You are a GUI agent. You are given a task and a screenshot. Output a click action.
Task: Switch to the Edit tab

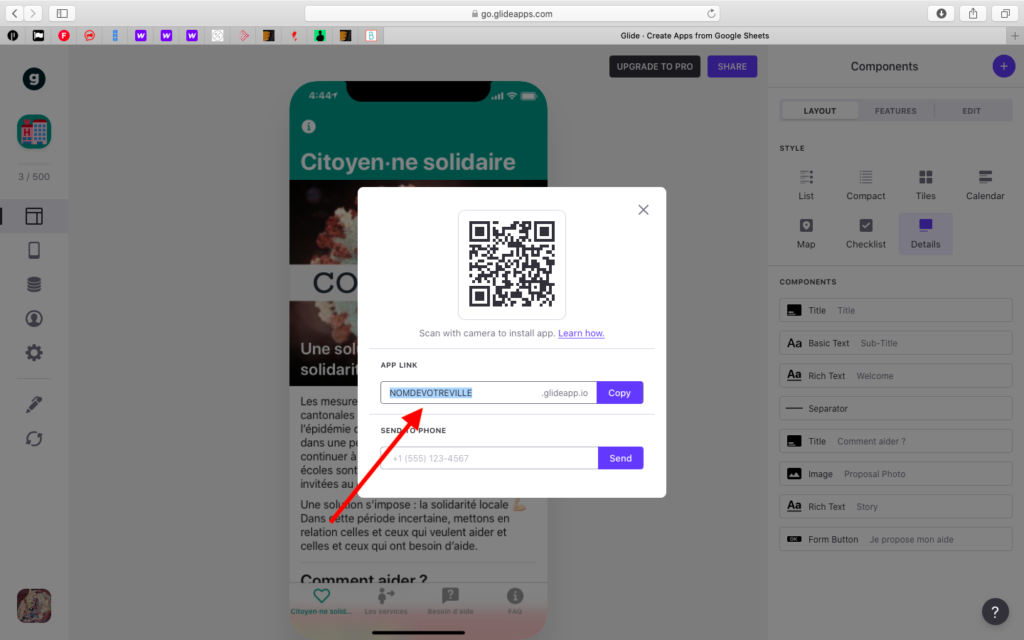[971, 111]
